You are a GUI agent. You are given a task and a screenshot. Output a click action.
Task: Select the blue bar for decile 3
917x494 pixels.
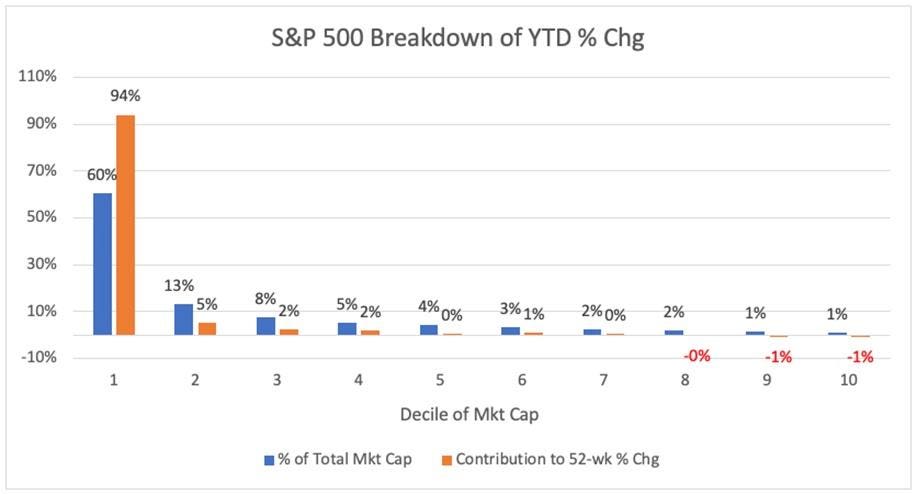pyautogui.click(x=265, y=326)
